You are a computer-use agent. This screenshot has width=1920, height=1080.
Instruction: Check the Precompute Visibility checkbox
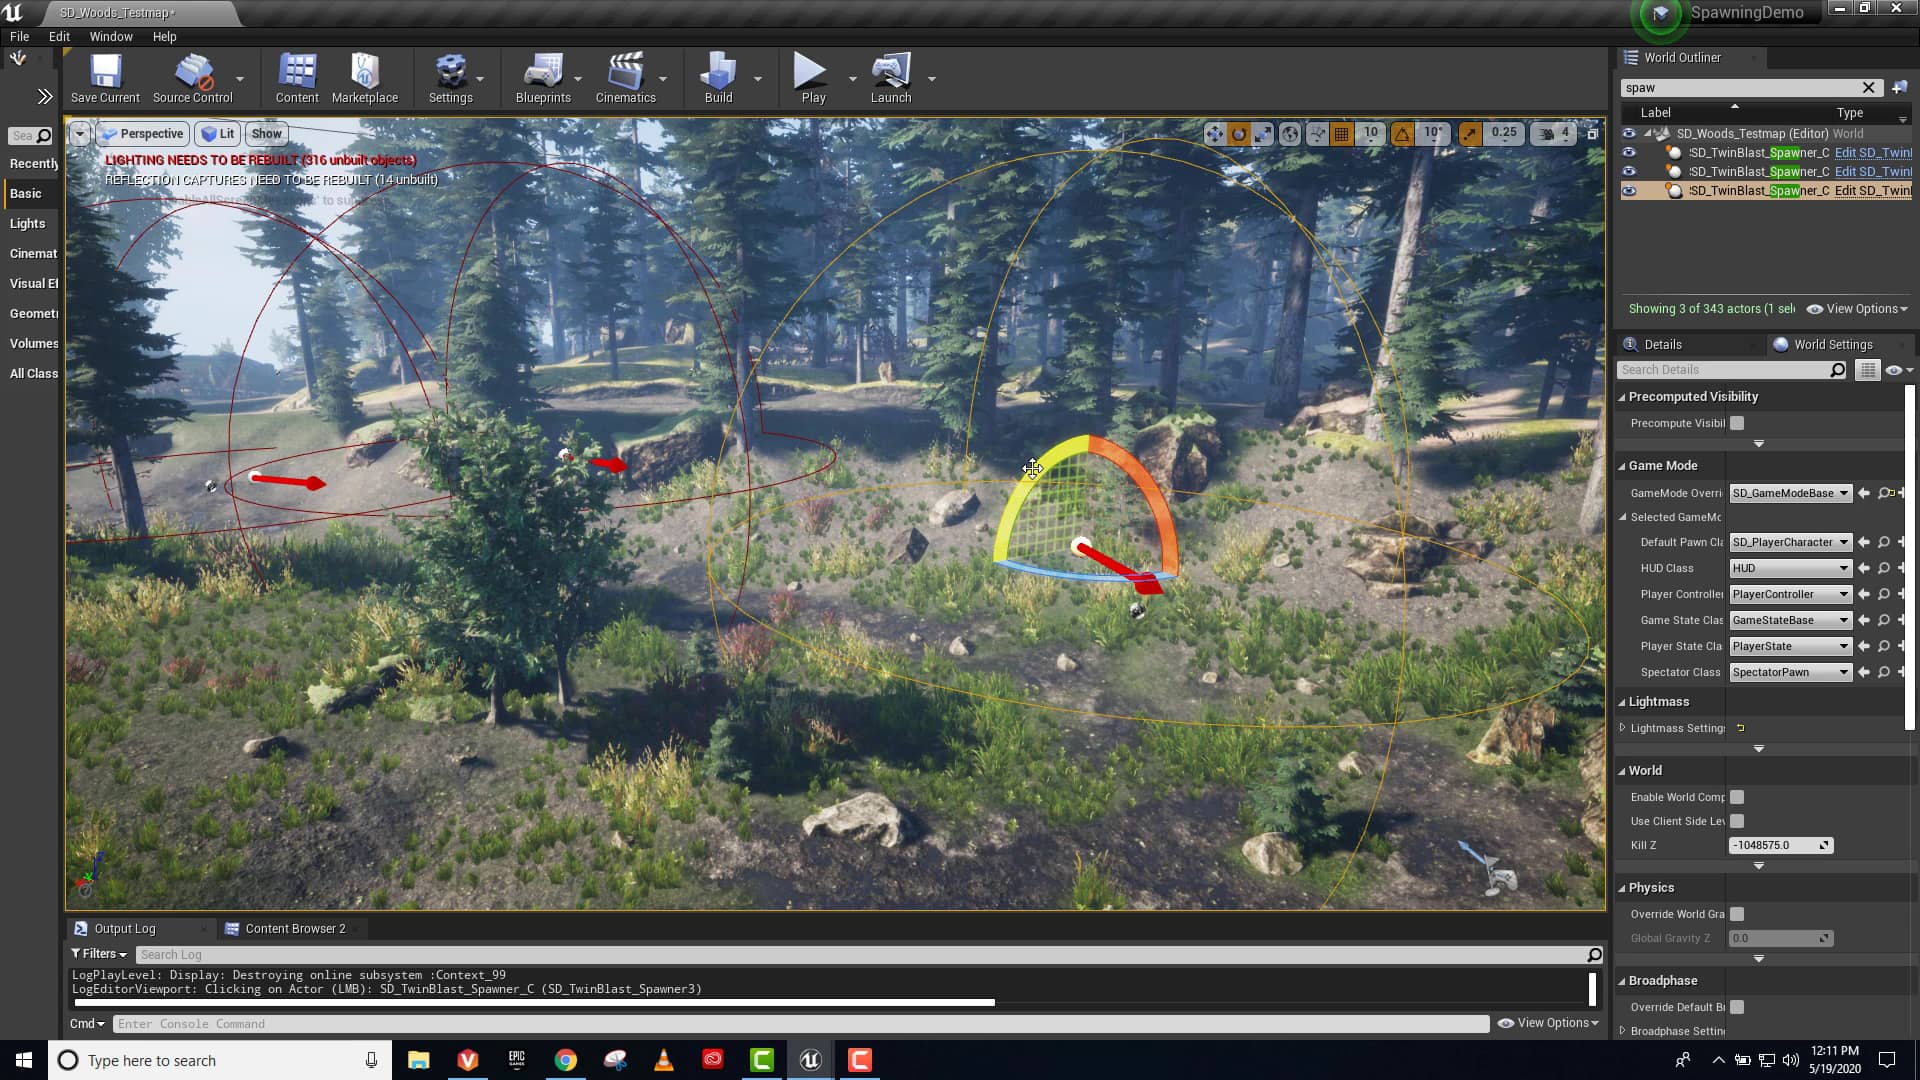(x=1737, y=423)
